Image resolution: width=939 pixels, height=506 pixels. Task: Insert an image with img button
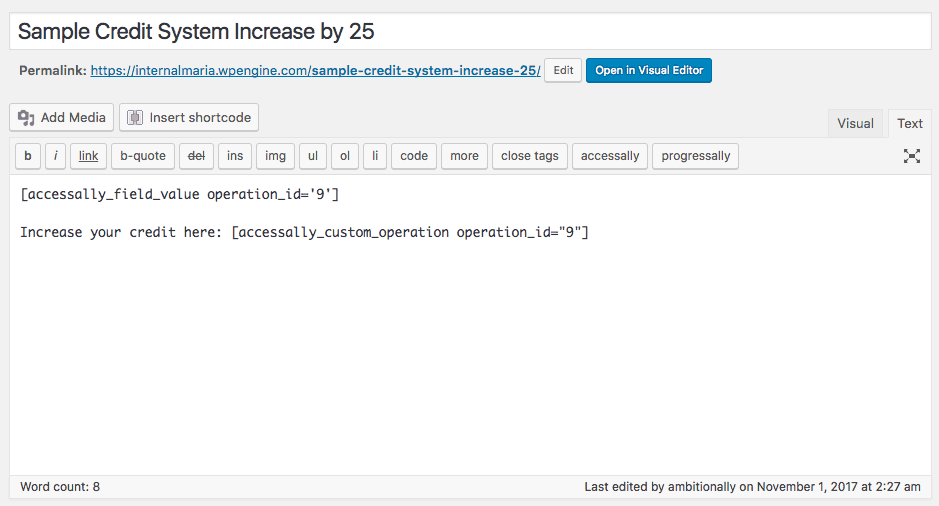[x=275, y=156]
